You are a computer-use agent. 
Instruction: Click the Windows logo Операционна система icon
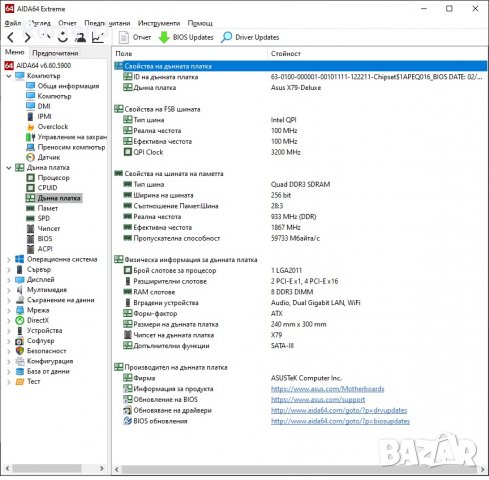(x=20, y=259)
